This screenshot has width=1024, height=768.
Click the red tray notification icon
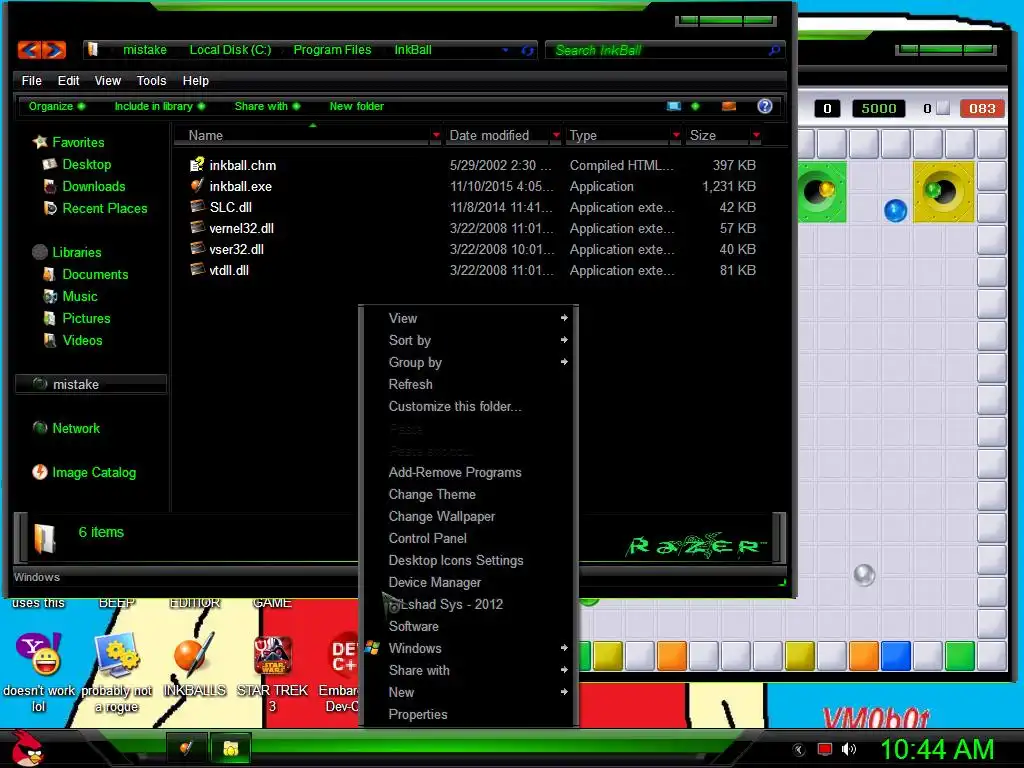coord(825,749)
